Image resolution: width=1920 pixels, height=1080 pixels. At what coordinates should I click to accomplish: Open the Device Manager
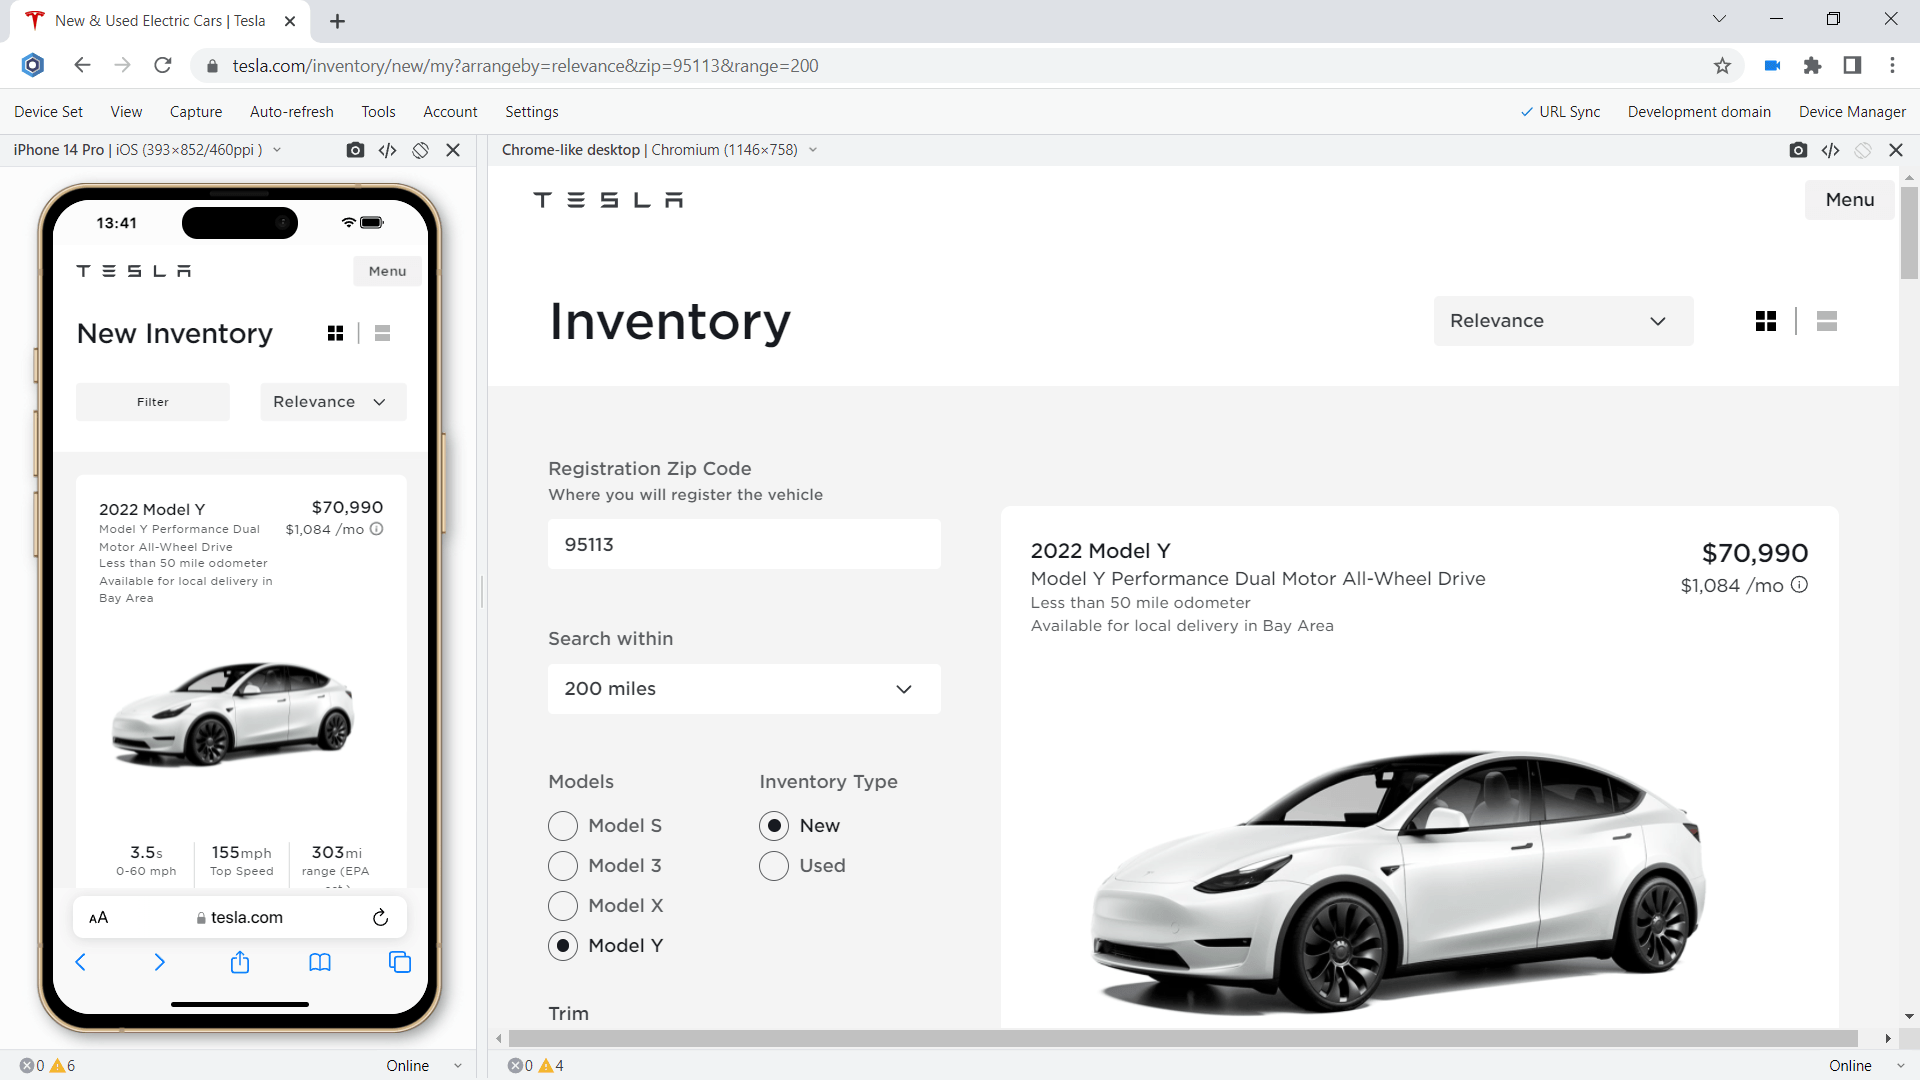point(1852,111)
